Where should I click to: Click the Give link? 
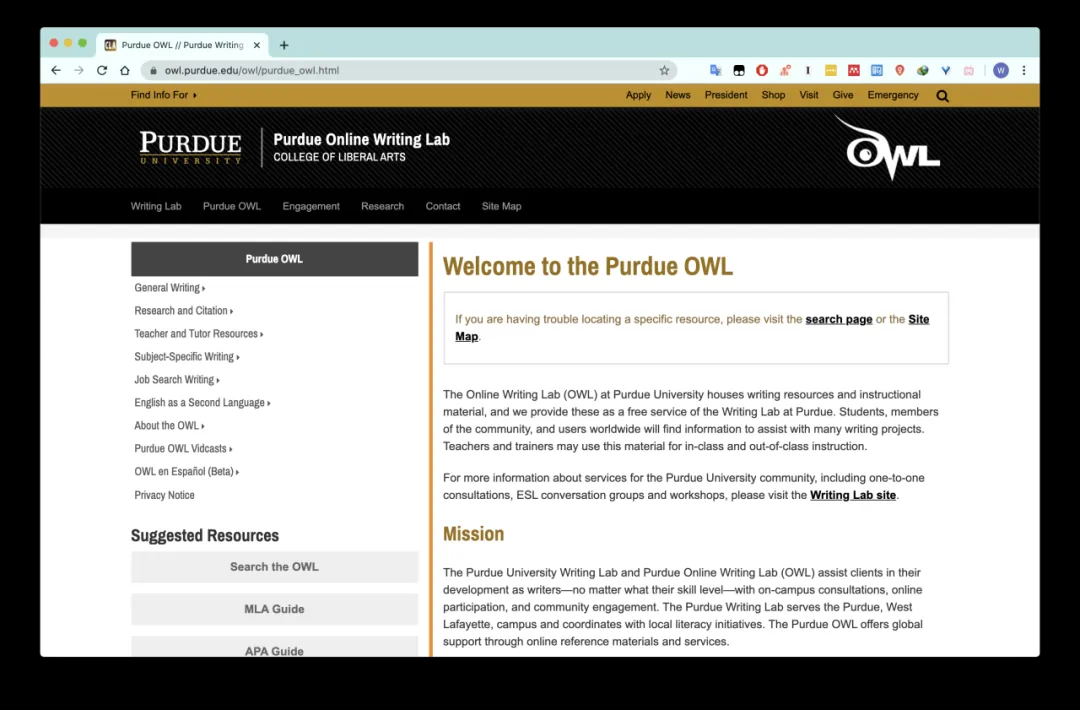(x=843, y=95)
